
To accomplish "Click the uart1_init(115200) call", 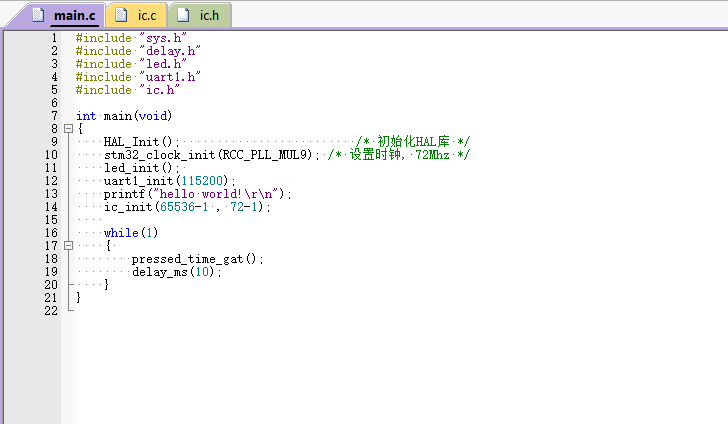I will coord(169,181).
